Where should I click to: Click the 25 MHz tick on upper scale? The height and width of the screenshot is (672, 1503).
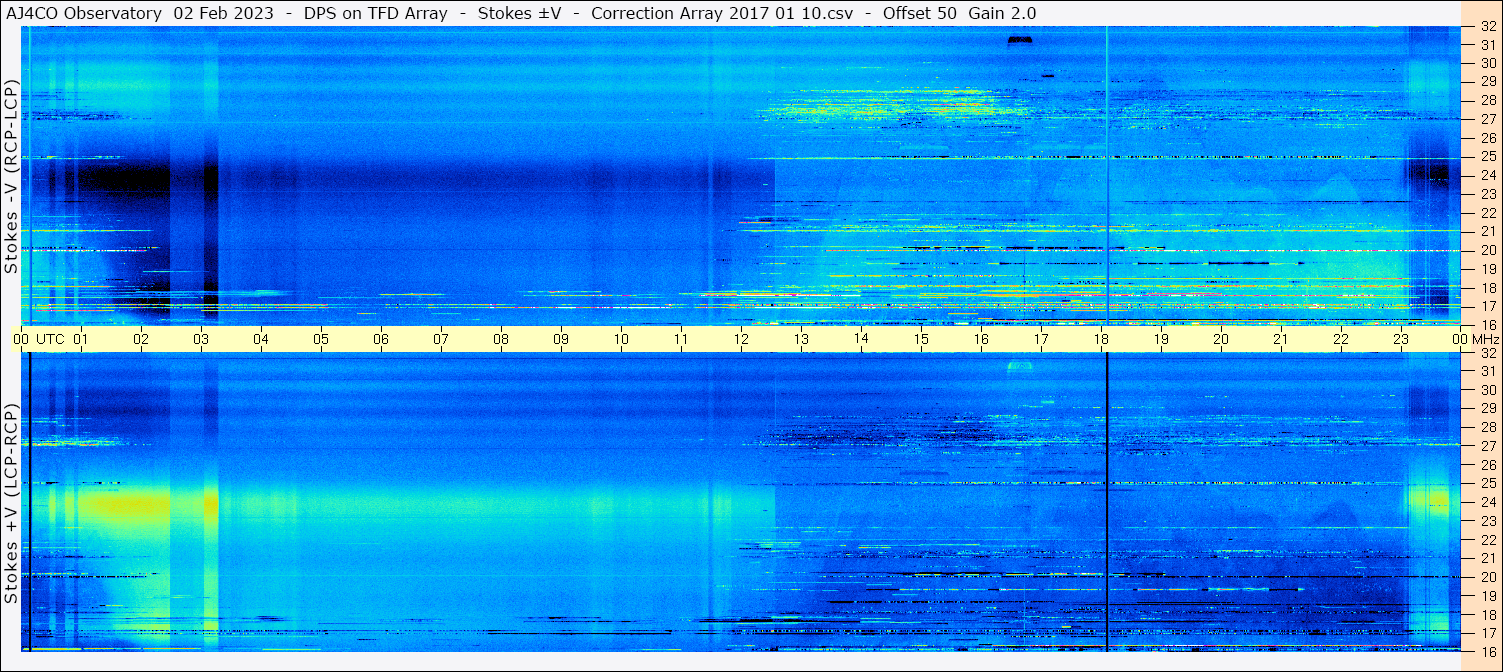1489,157
